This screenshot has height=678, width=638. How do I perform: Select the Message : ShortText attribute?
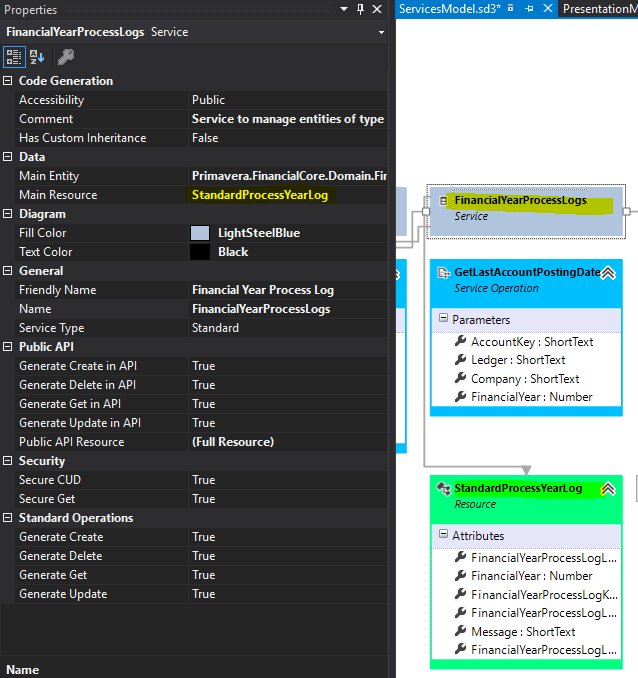(523, 632)
